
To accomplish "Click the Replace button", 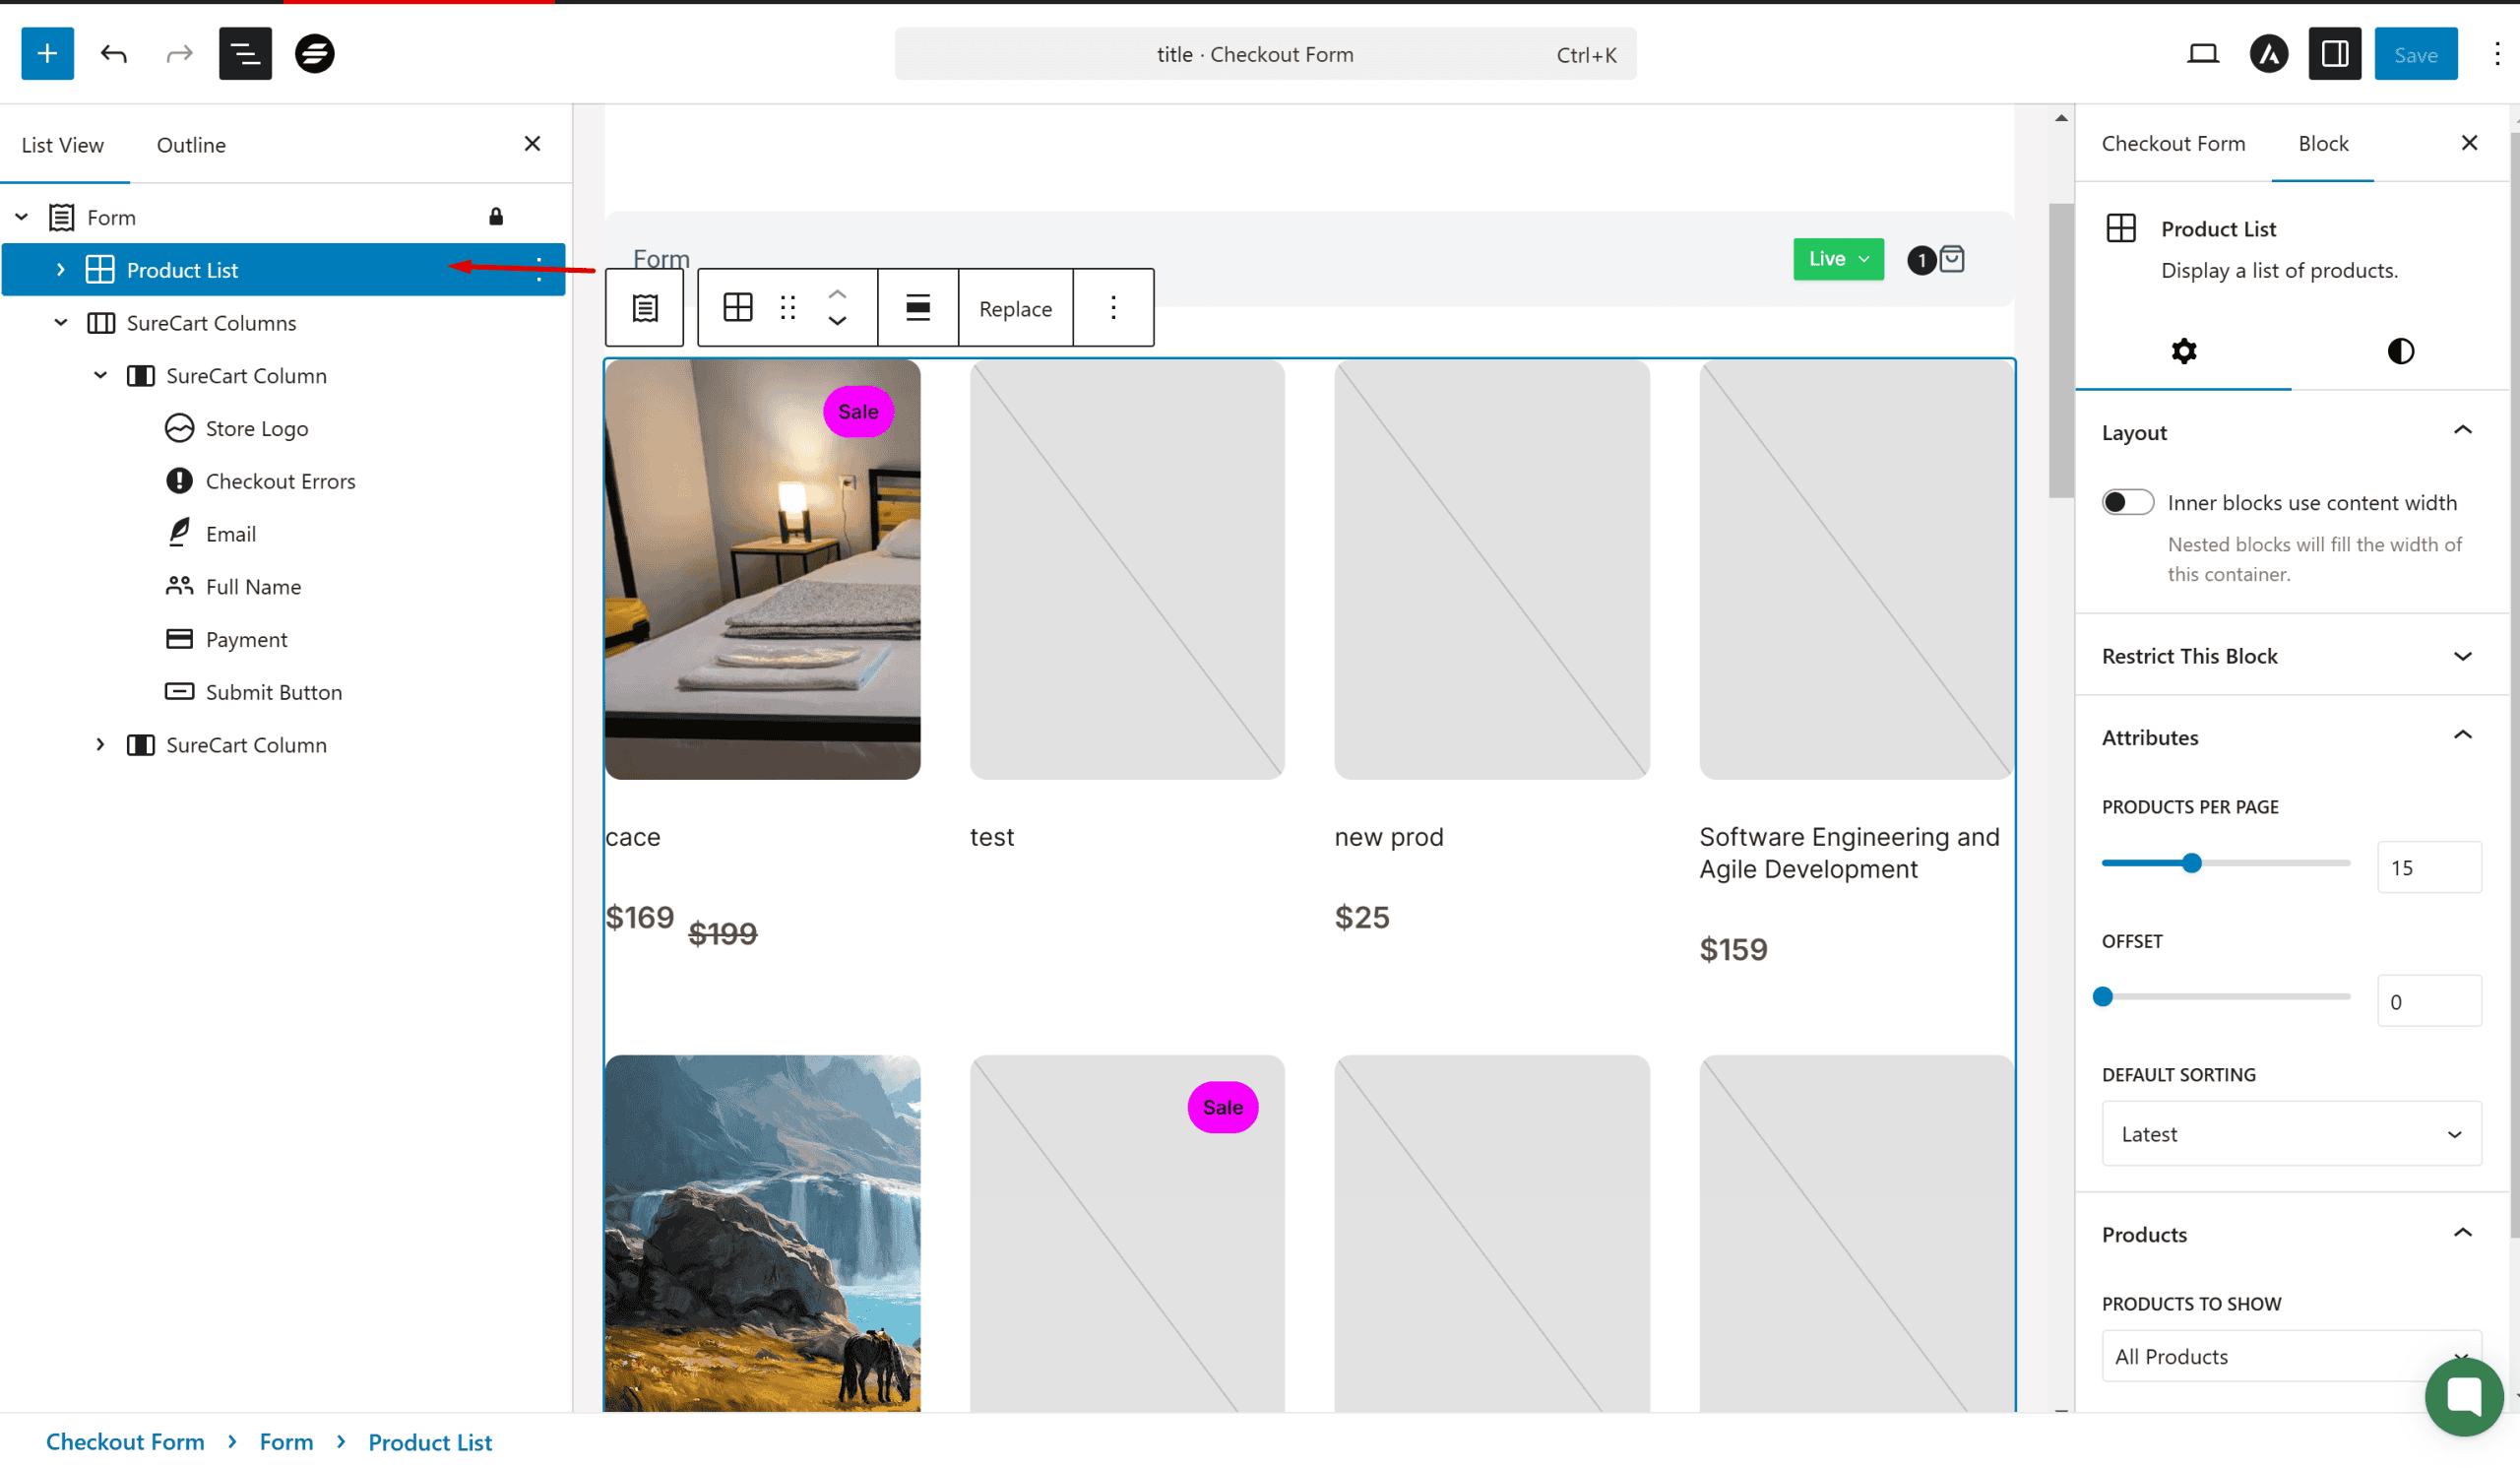I will click(1014, 308).
